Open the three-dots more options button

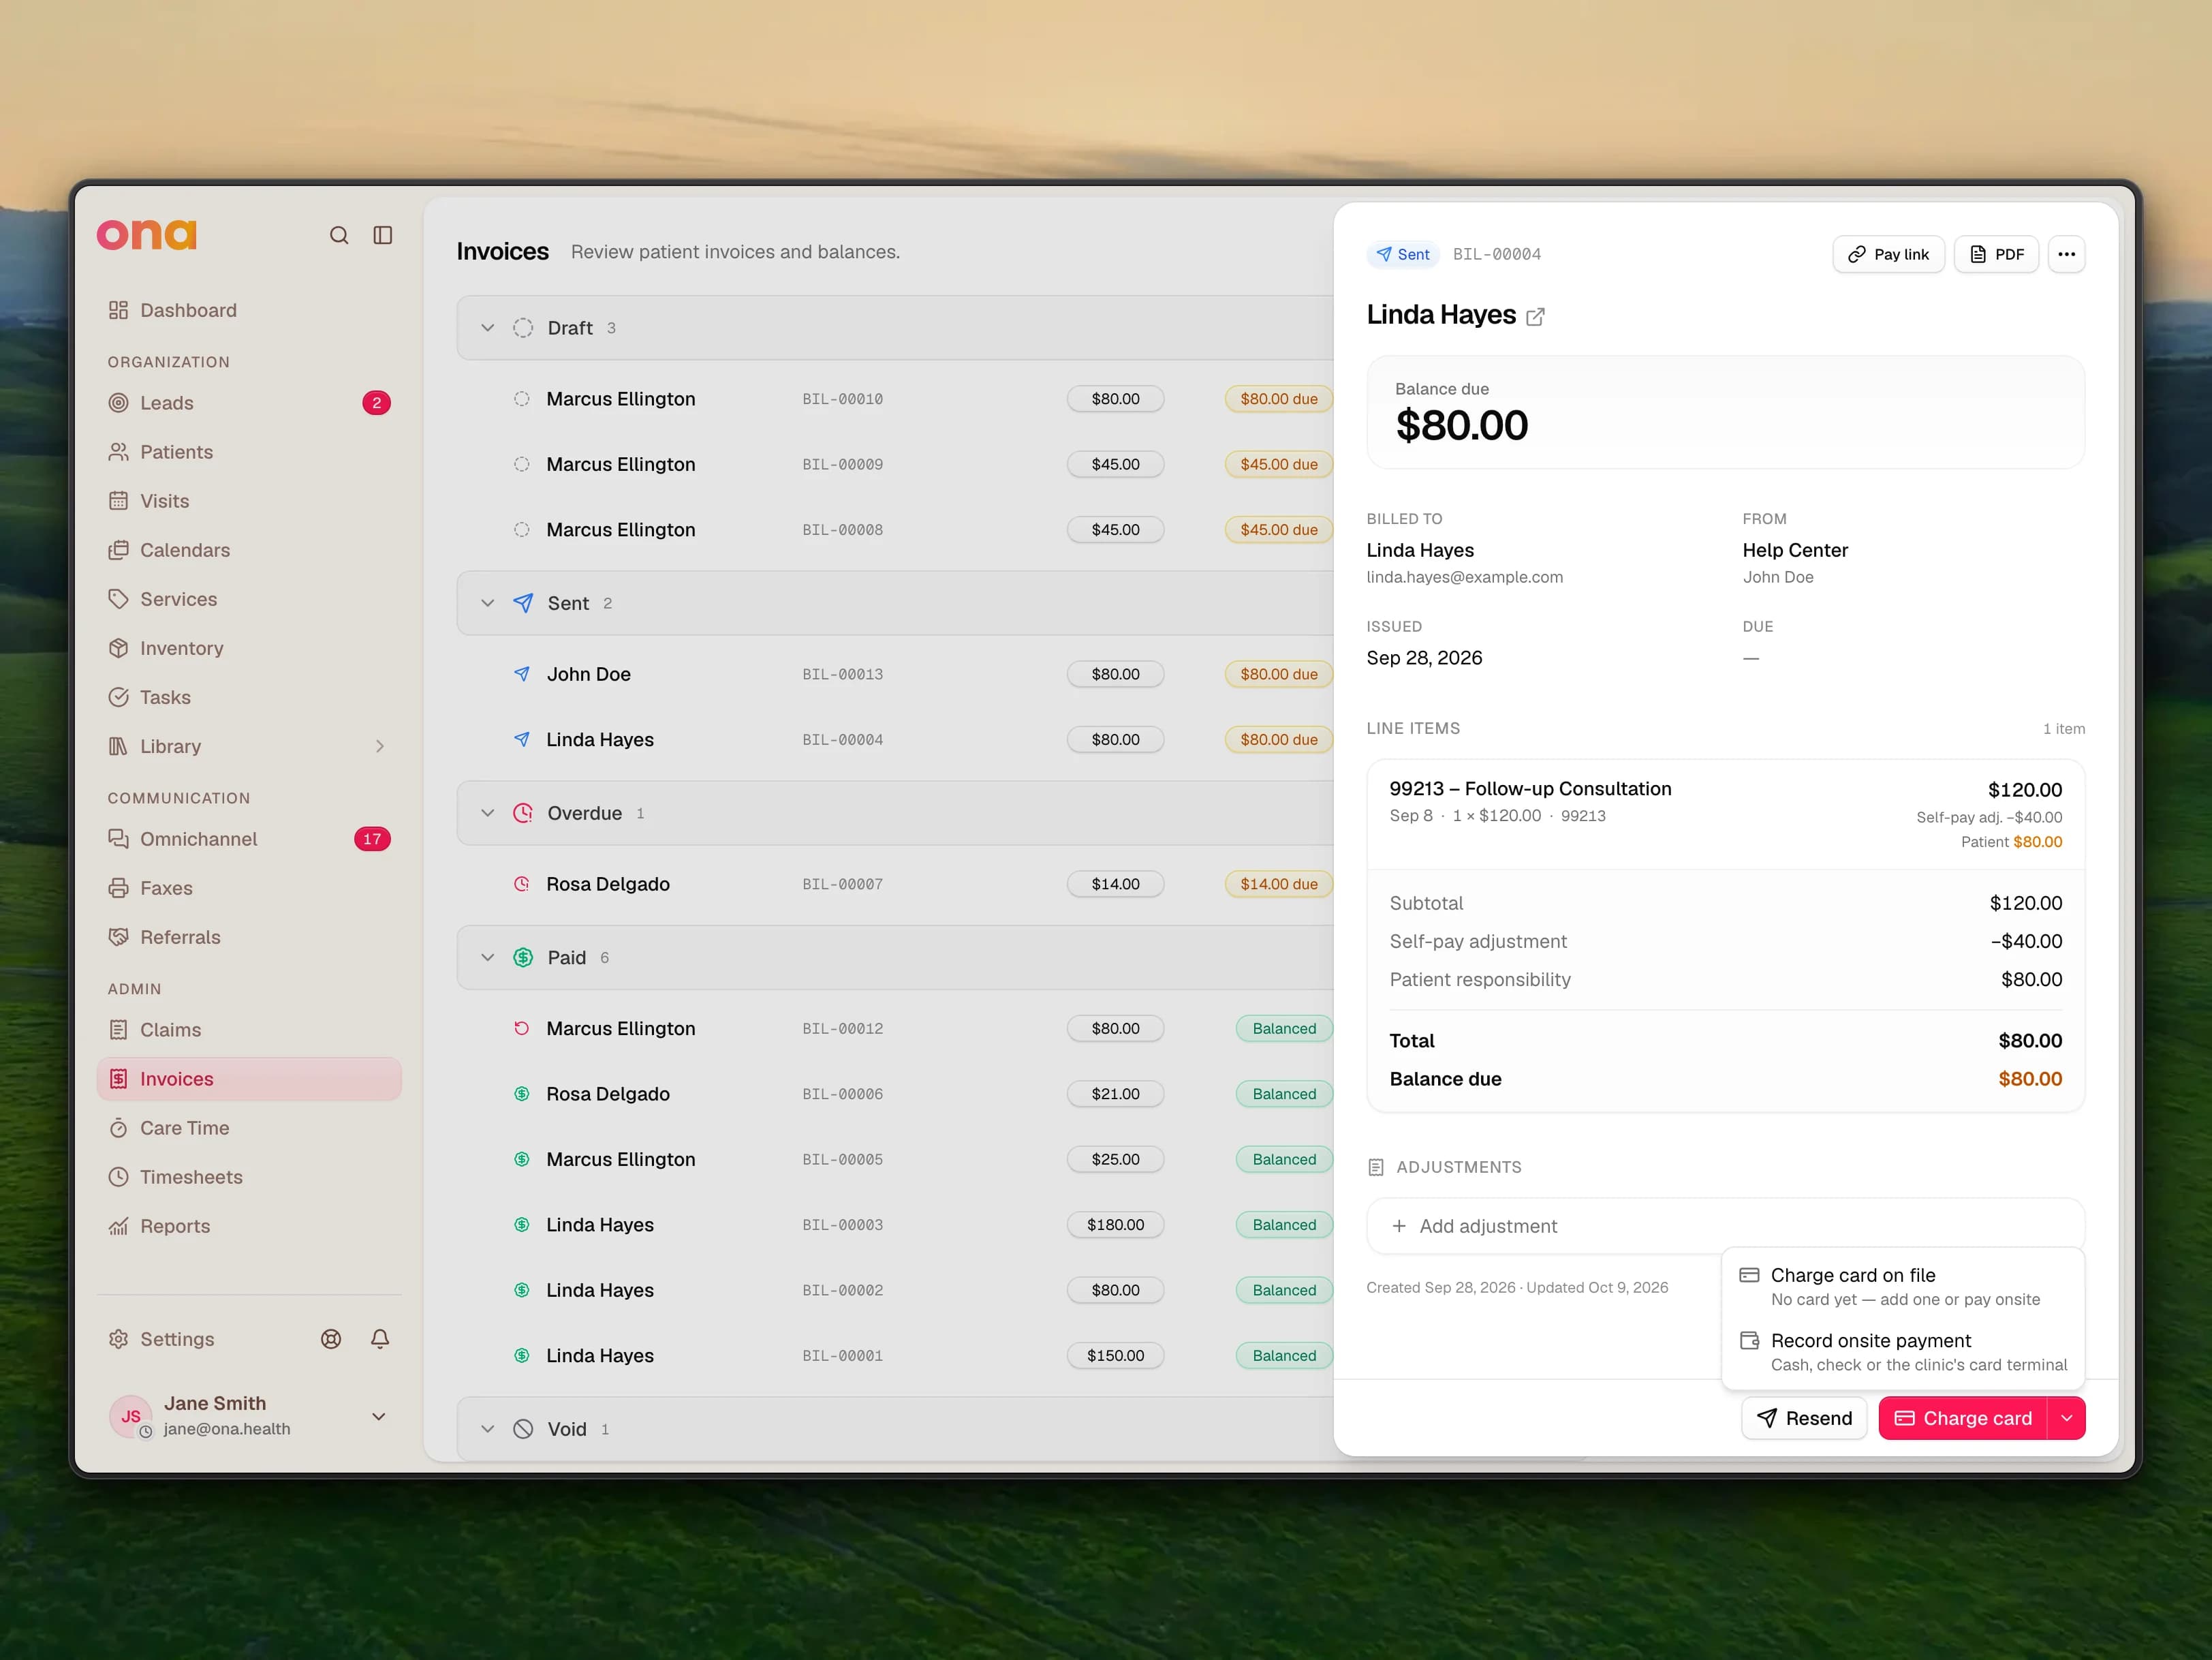[x=2066, y=254]
